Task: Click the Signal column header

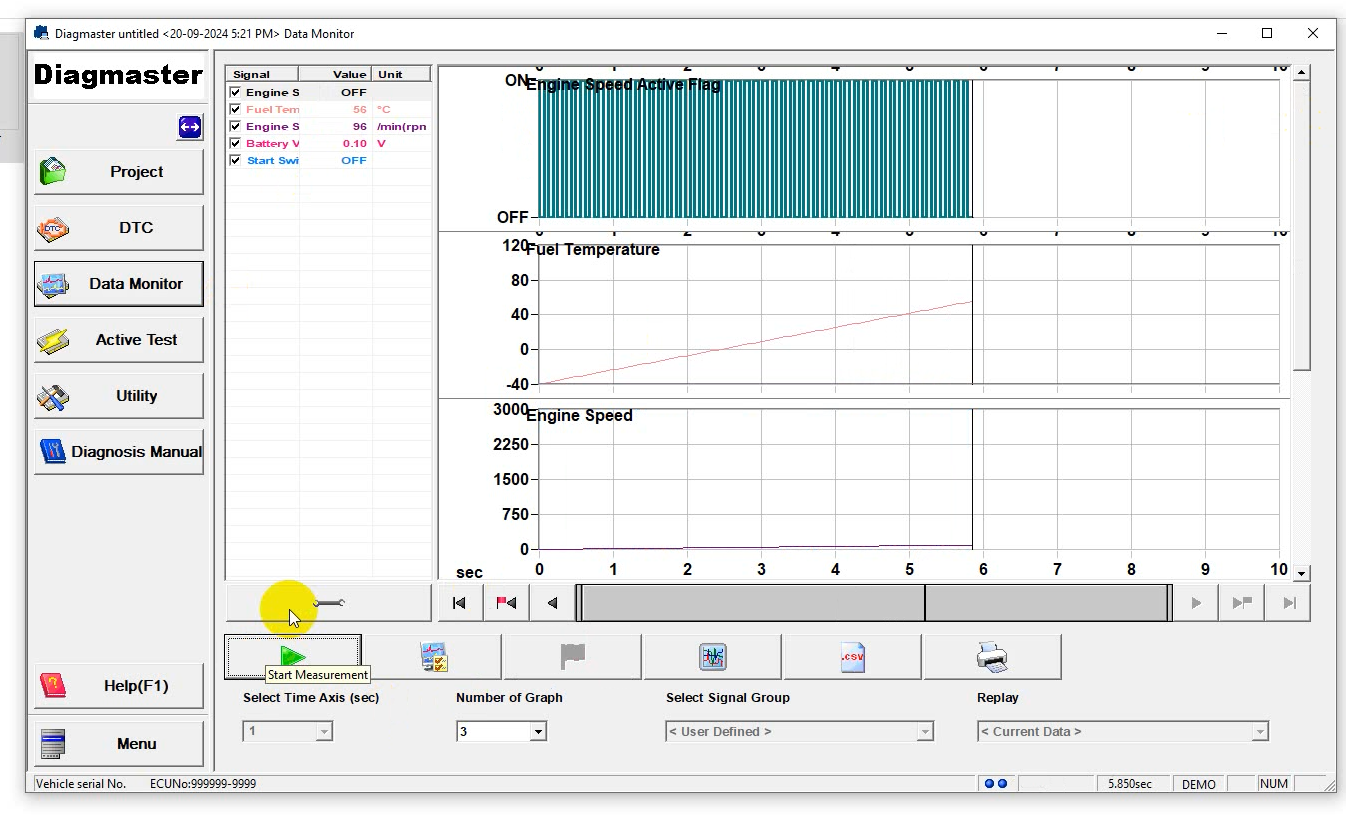Action: click(262, 74)
